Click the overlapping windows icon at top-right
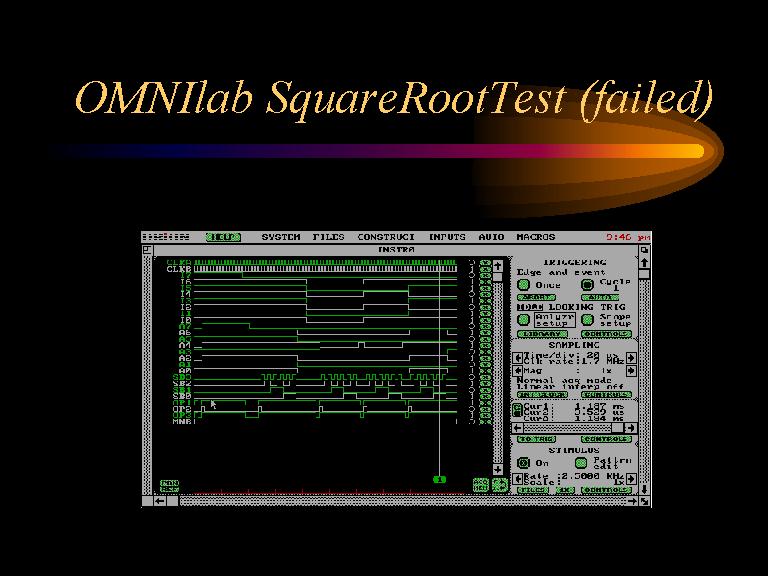 coord(644,248)
